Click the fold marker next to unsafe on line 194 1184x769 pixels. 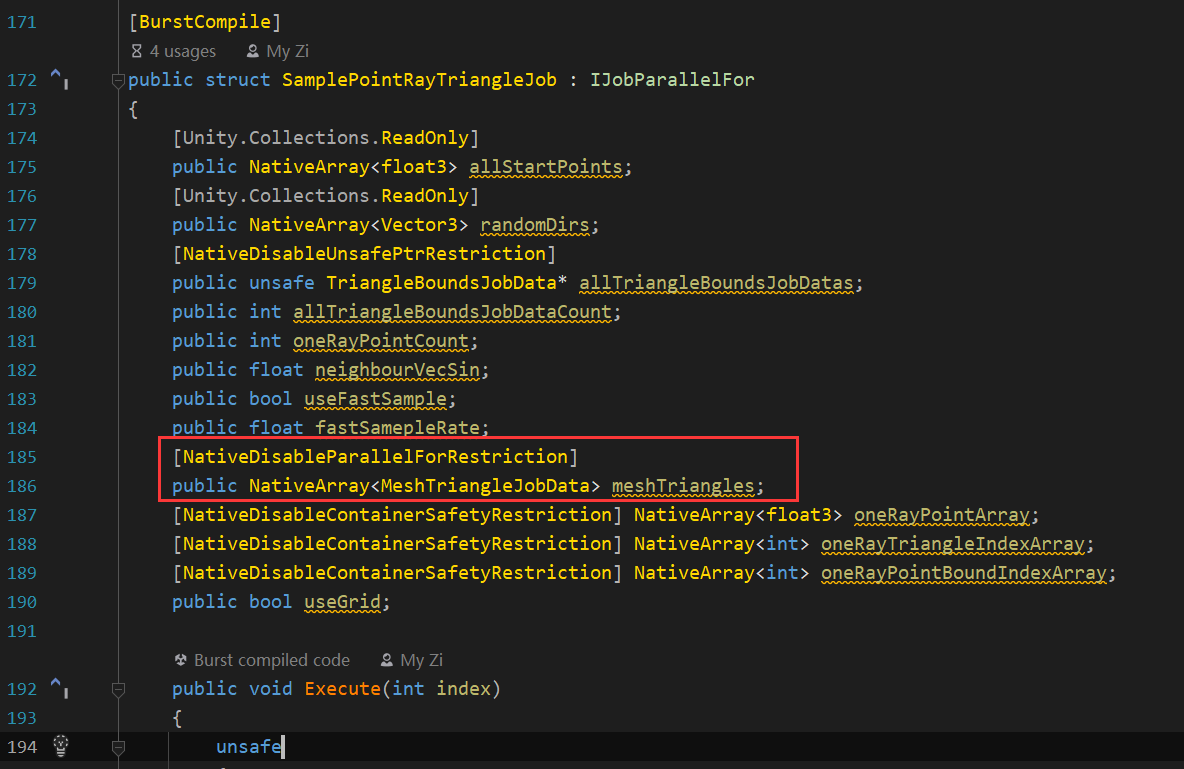point(118,746)
